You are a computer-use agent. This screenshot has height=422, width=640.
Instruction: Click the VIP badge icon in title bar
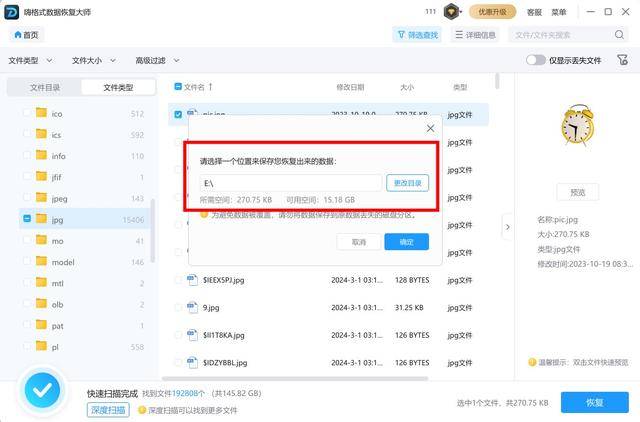[451, 12]
